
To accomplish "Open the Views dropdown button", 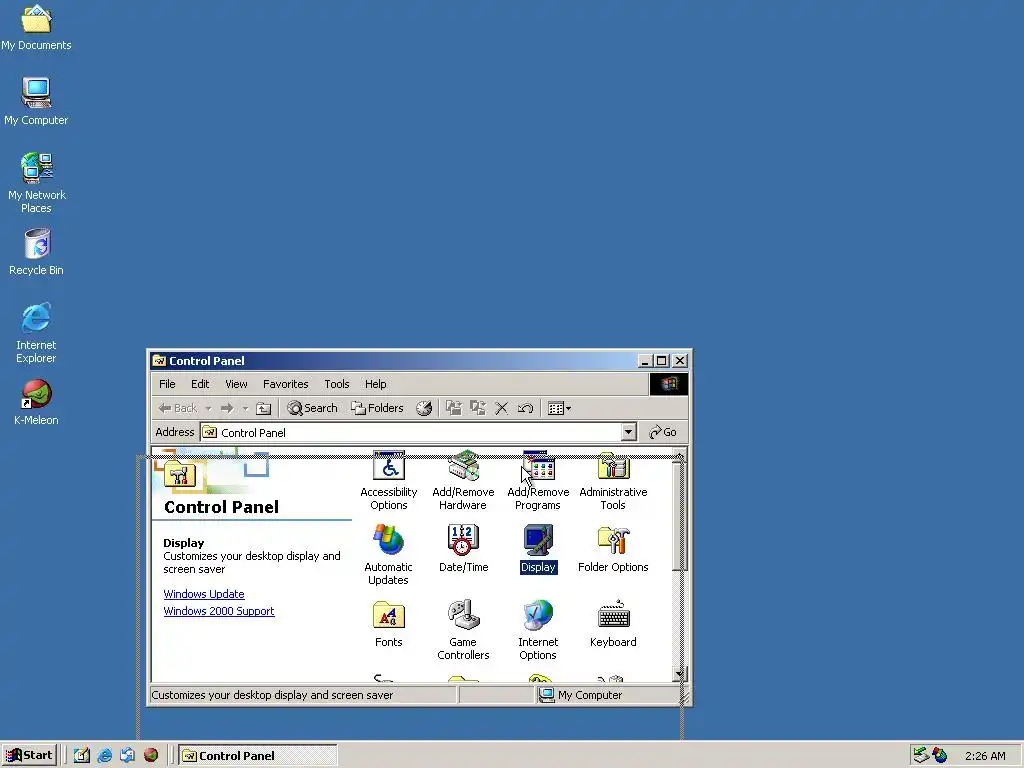I will tap(560, 408).
